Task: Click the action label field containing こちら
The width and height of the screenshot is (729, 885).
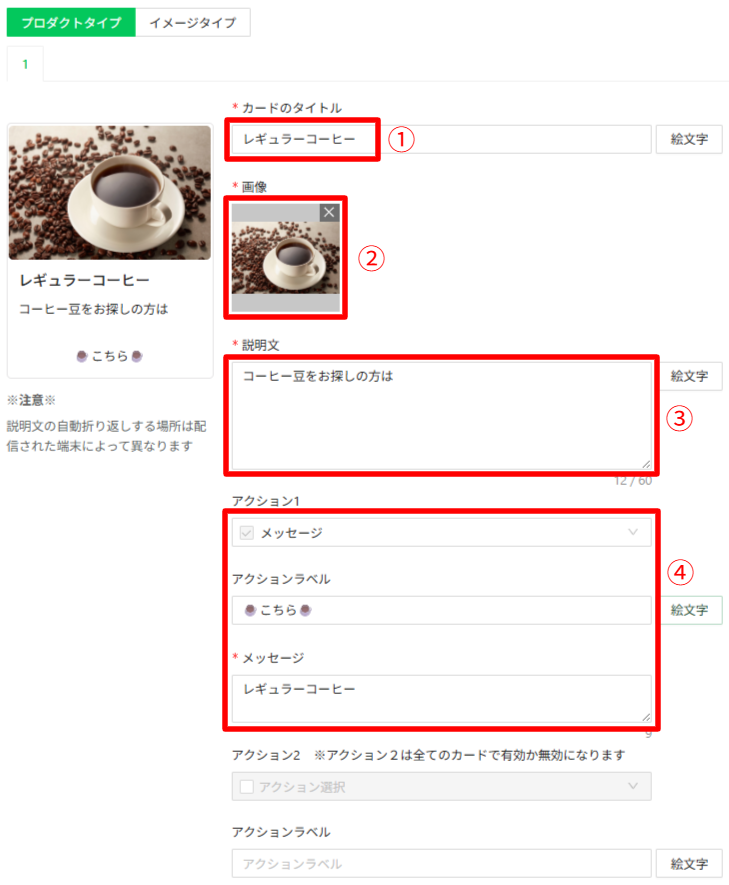Action: (x=441, y=610)
